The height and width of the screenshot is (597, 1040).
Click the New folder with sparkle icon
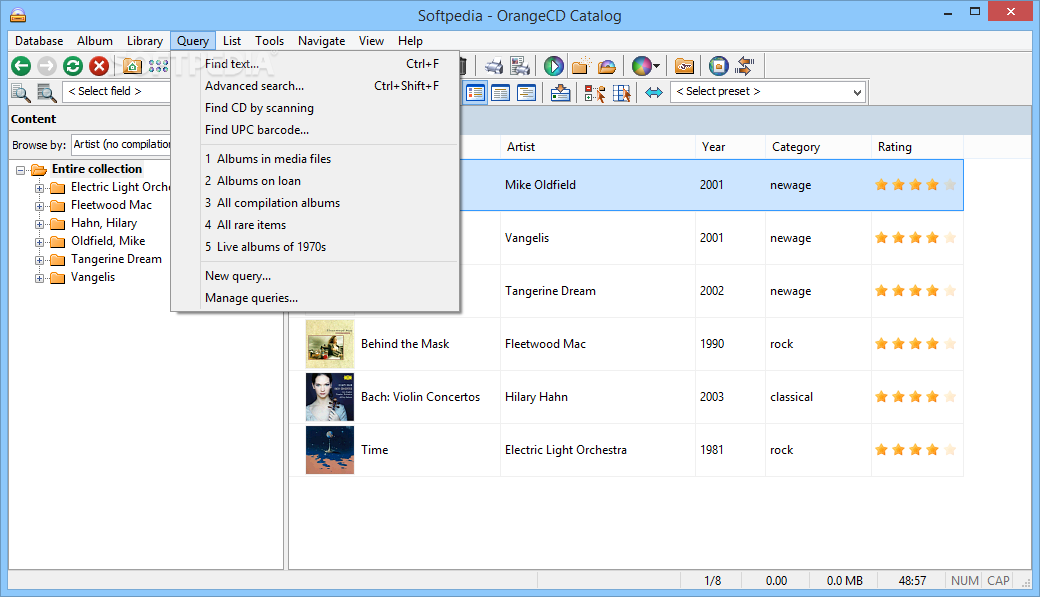580,66
